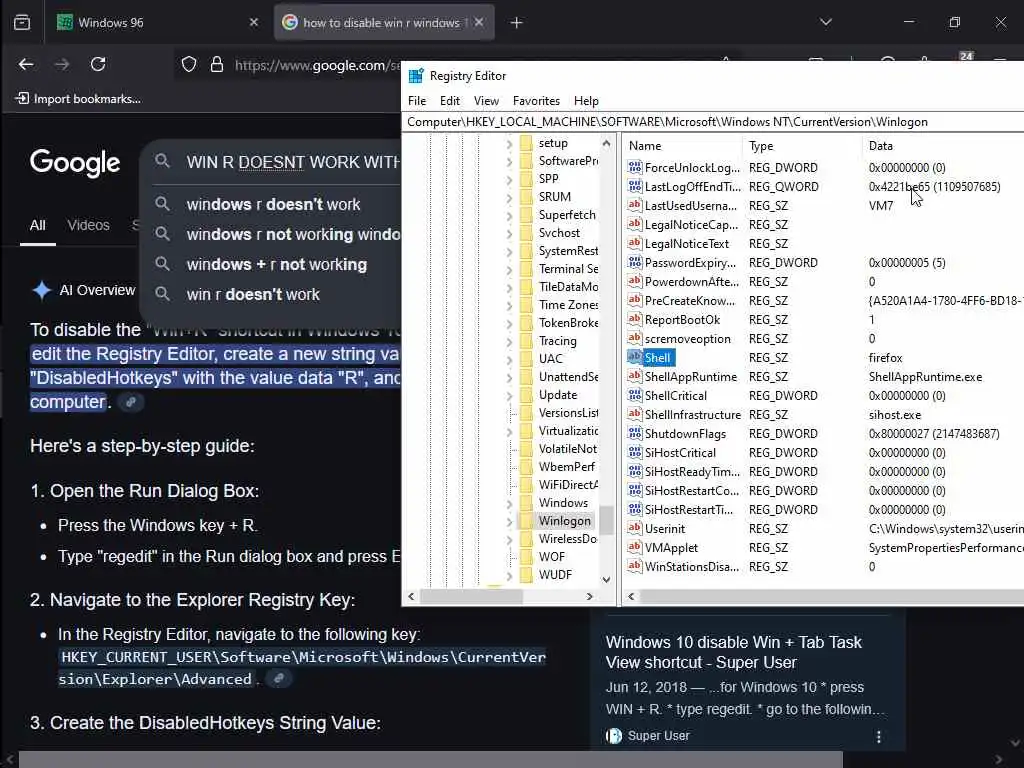The image size is (1024, 768).
Task: Expand the Winlogon key chevron
Action: tap(509, 521)
